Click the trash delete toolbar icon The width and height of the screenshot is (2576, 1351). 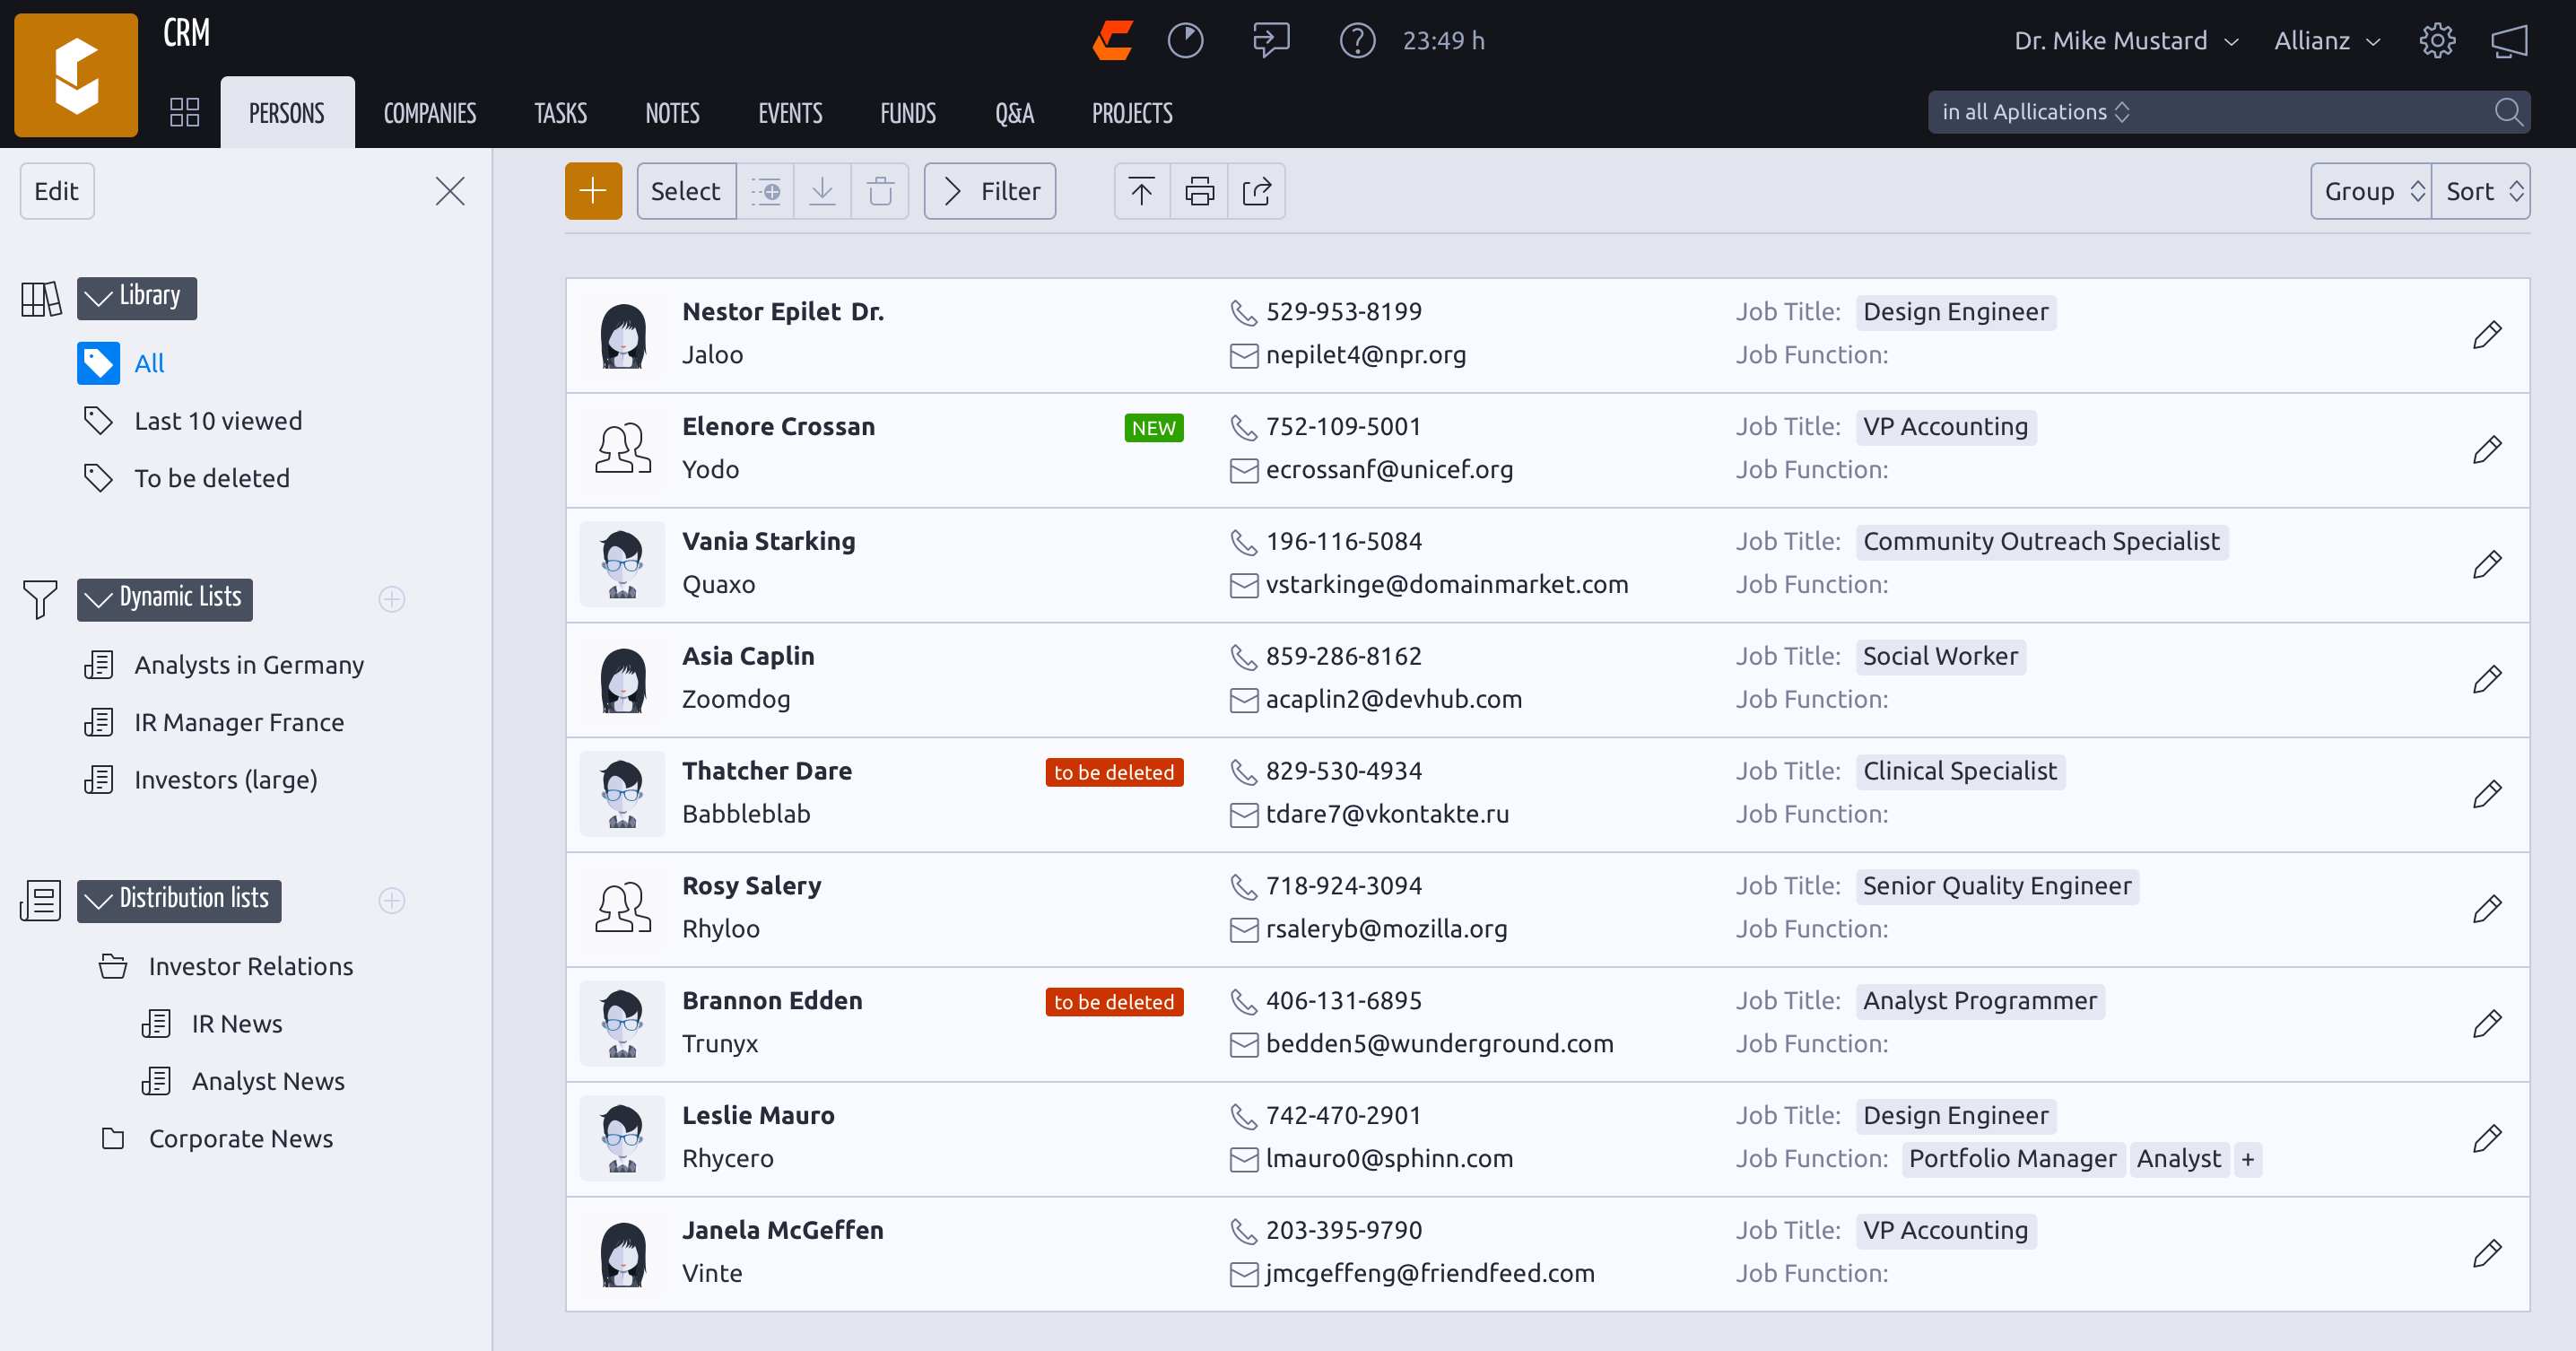click(880, 191)
